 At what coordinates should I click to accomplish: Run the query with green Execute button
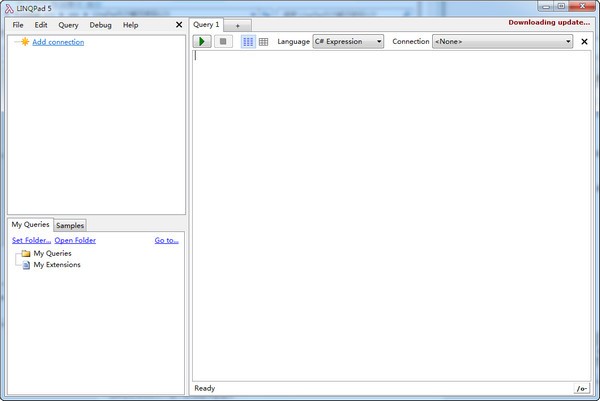coord(203,42)
